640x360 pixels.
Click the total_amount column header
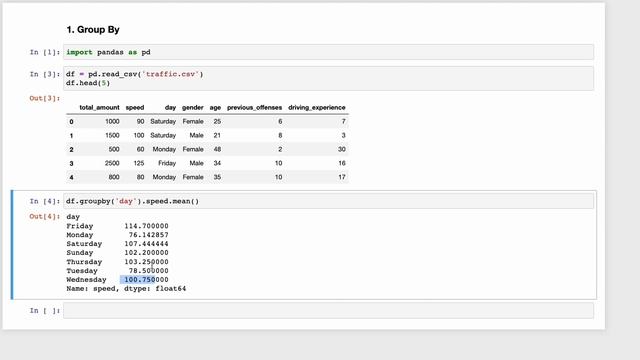(99, 107)
